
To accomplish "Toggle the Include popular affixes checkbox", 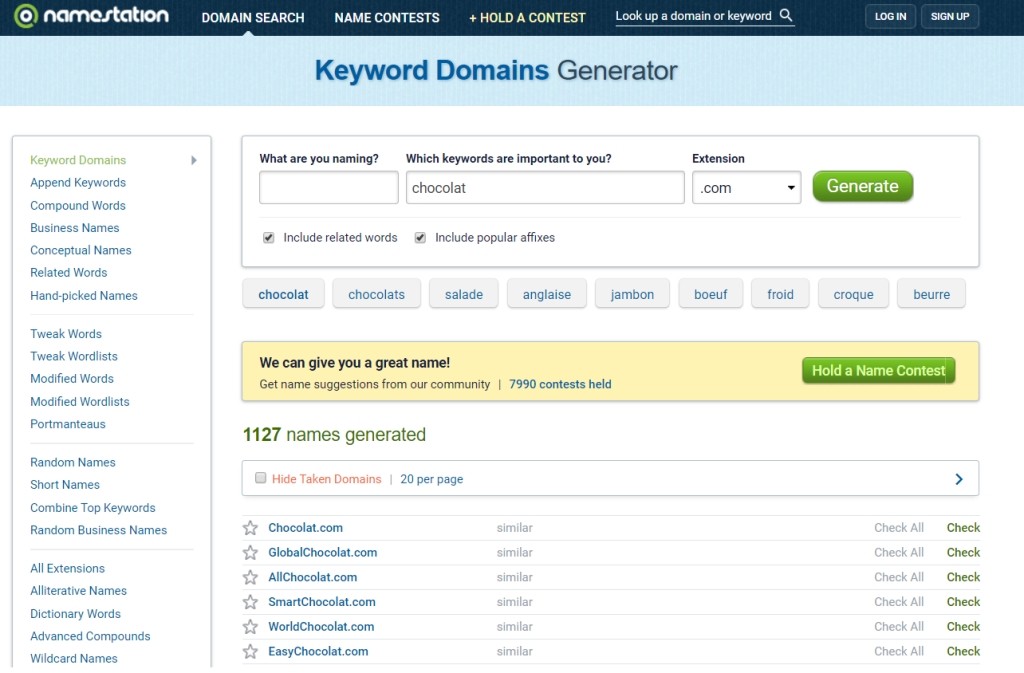I will [420, 238].
